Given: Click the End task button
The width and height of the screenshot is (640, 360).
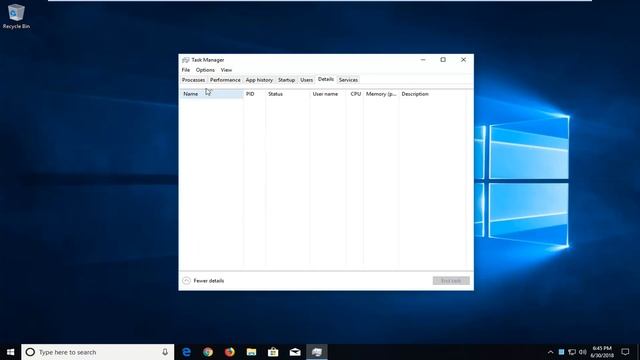Looking at the screenshot, I should pos(451,281).
